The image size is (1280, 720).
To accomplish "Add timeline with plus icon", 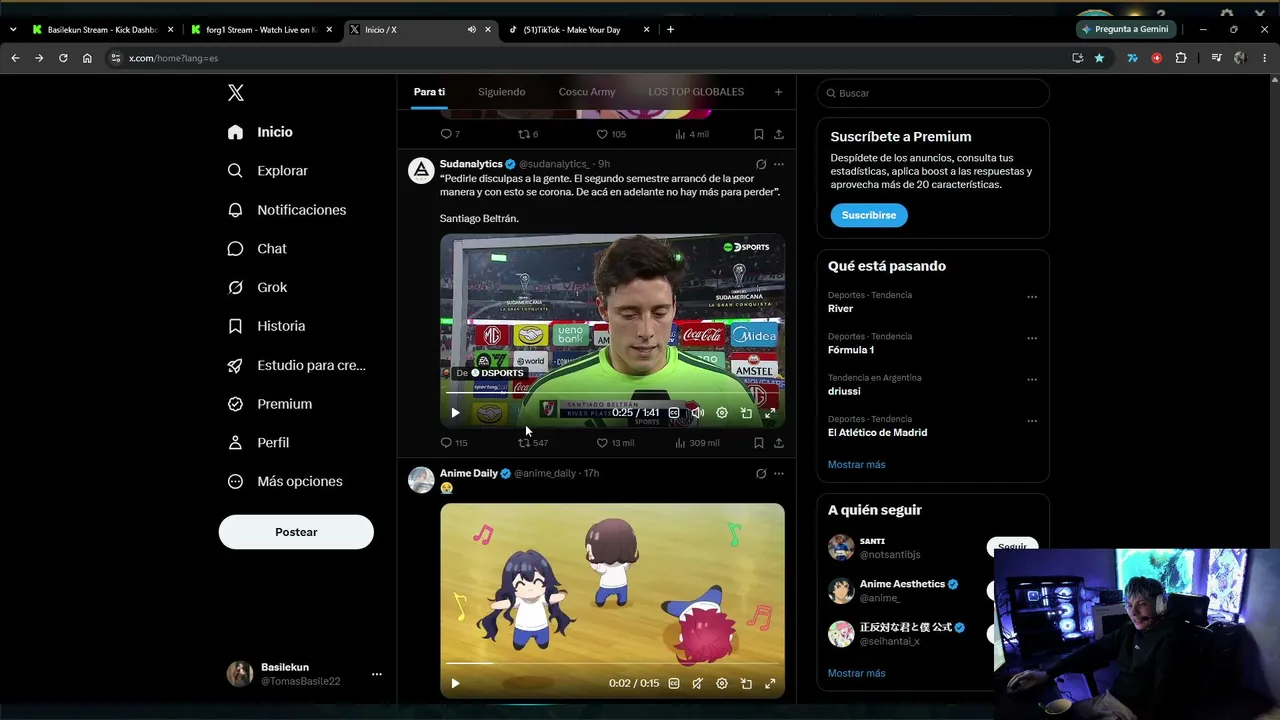I will coord(778,92).
